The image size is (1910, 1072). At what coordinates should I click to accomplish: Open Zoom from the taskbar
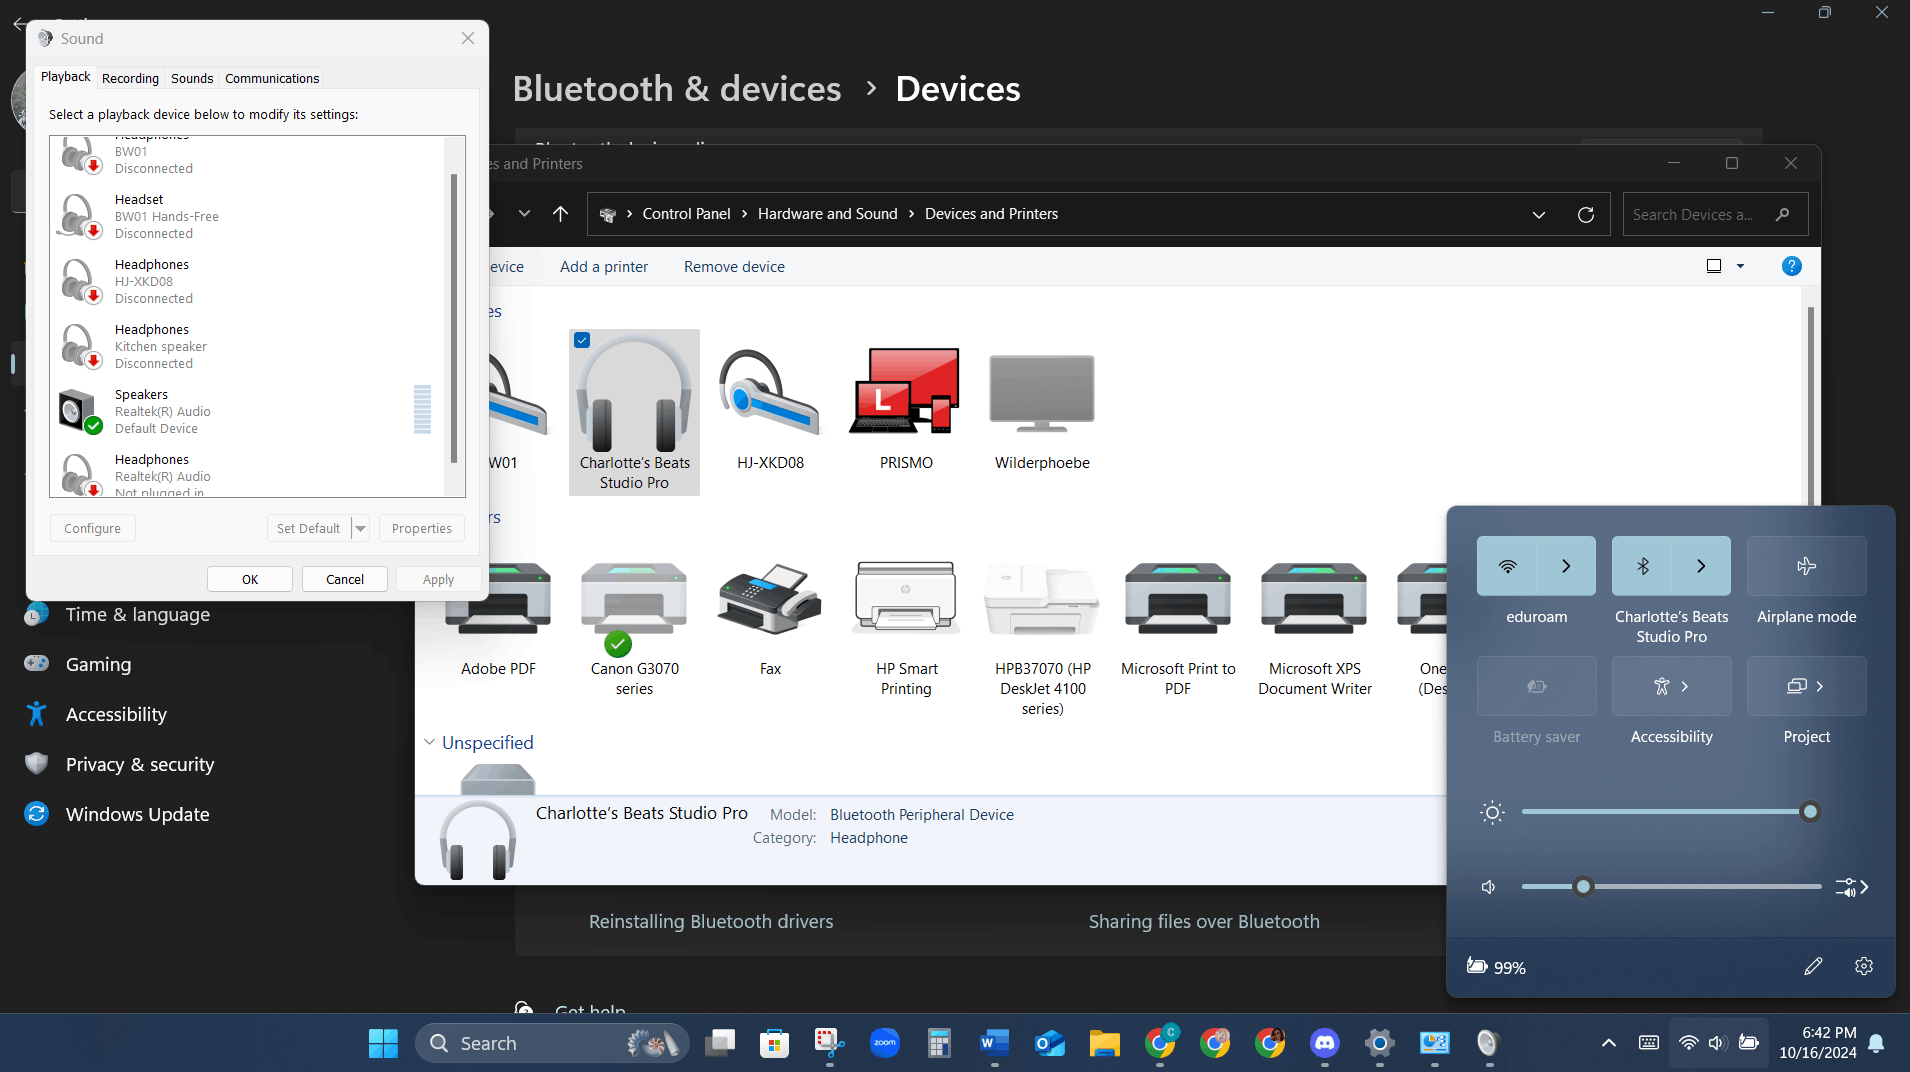[884, 1043]
